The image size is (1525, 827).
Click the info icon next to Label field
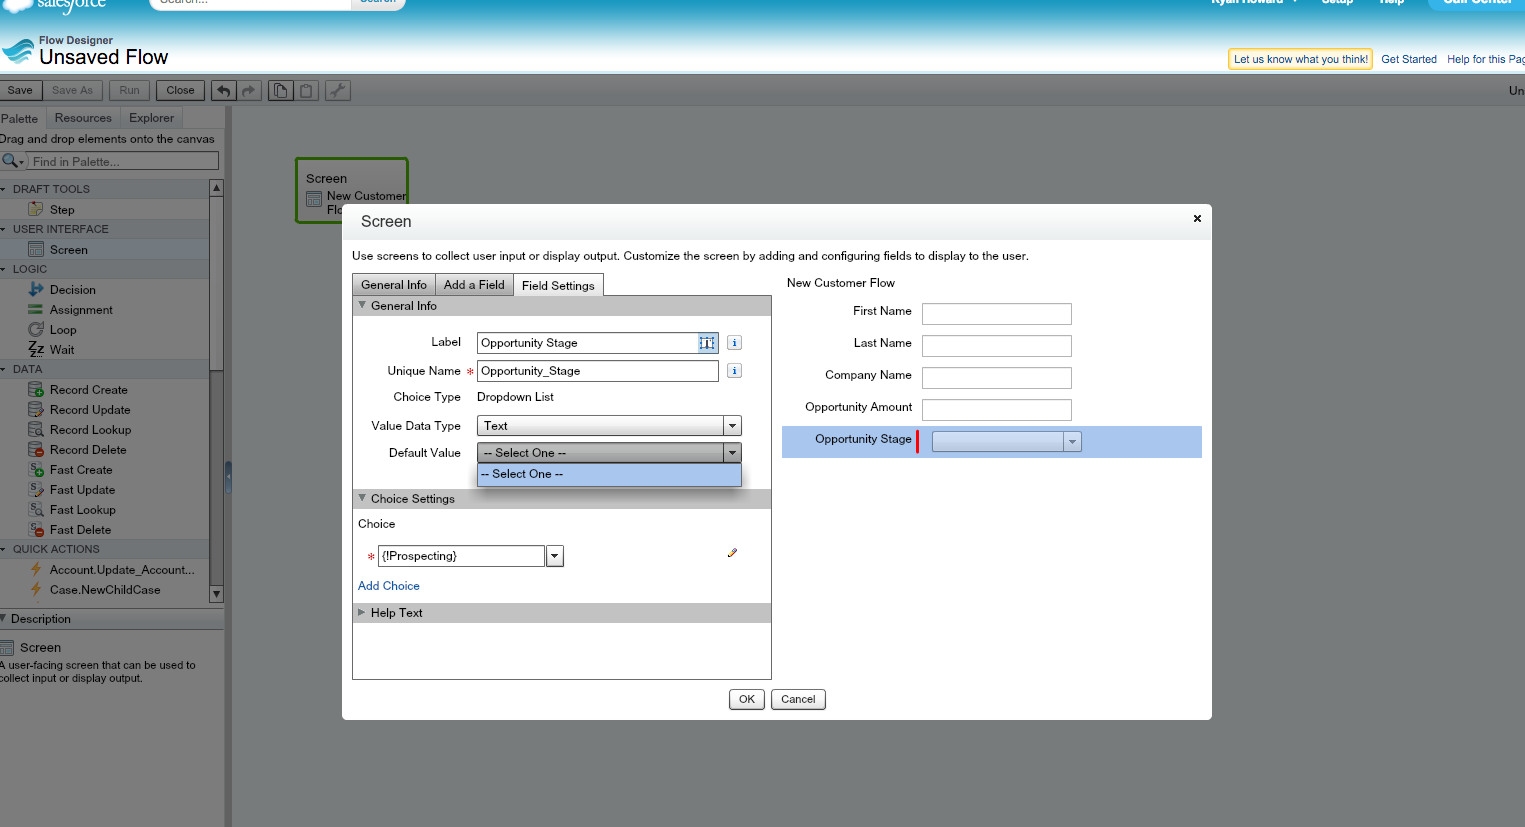(734, 343)
